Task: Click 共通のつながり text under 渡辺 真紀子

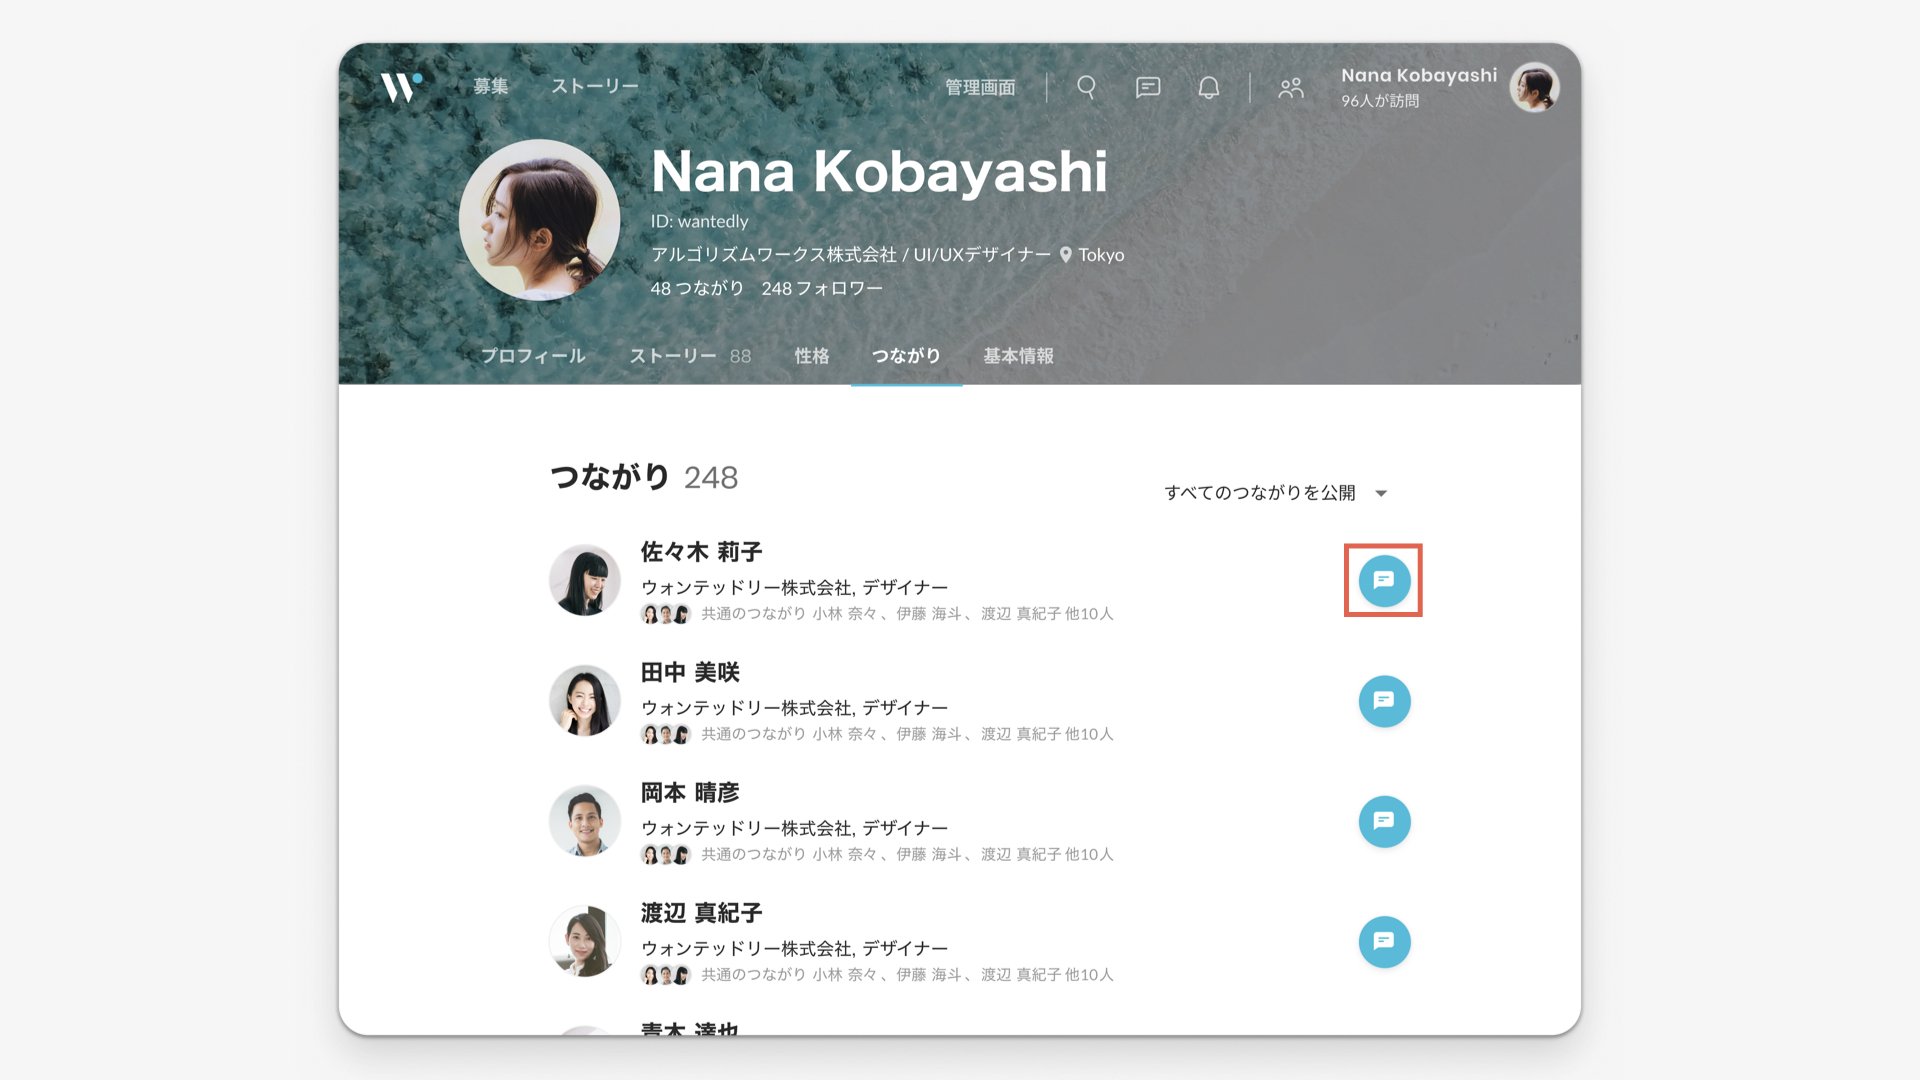Action: coord(907,975)
